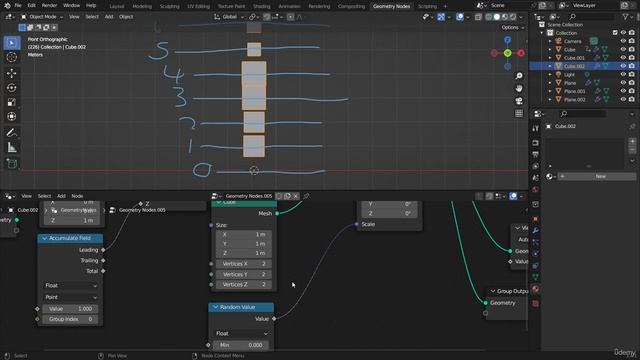Open Random Value Float type dropdown
Image resolution: width=640 pixels, height=360 pixels.
point(241,333)
